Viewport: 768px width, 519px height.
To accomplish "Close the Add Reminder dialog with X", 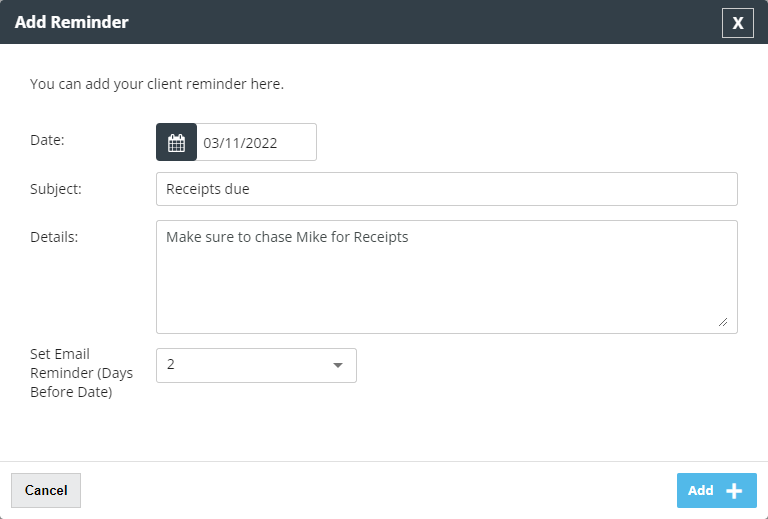I will coord(738,23).
